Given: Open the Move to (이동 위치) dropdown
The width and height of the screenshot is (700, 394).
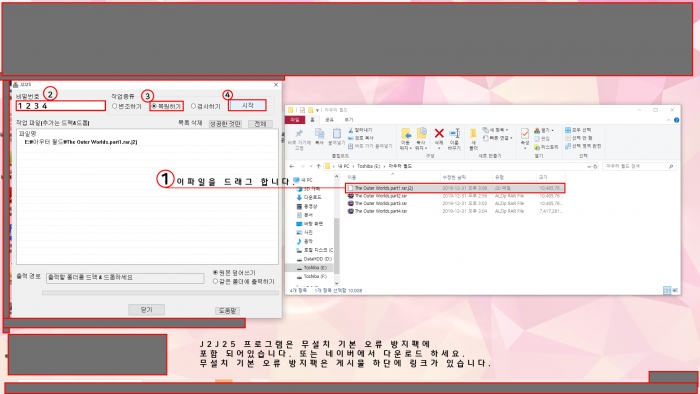Looking at the screenshot, I should (x=405, y=139).
